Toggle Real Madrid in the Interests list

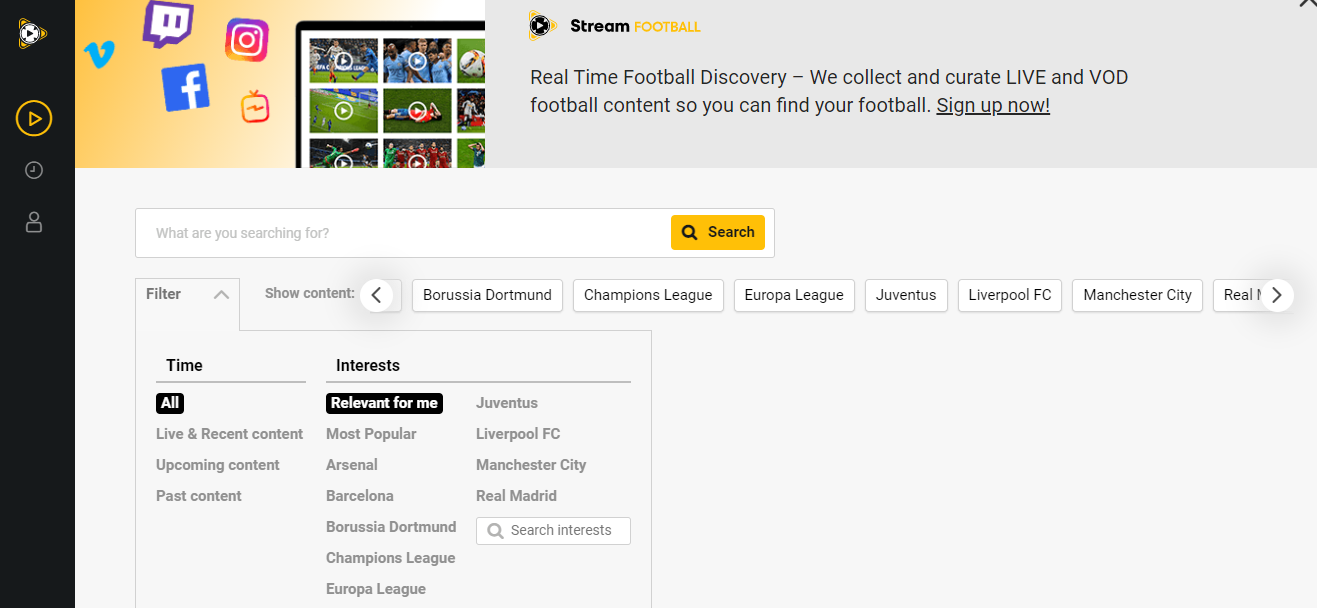(x=516, y=496)
